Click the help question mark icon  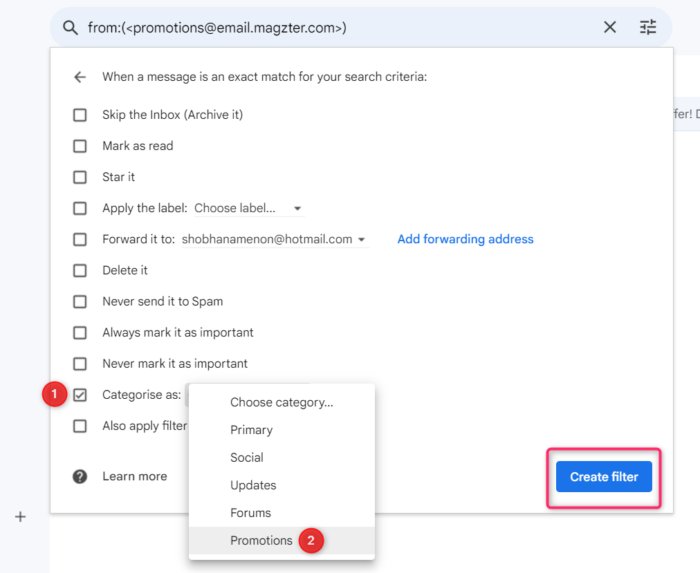point(80,476)
